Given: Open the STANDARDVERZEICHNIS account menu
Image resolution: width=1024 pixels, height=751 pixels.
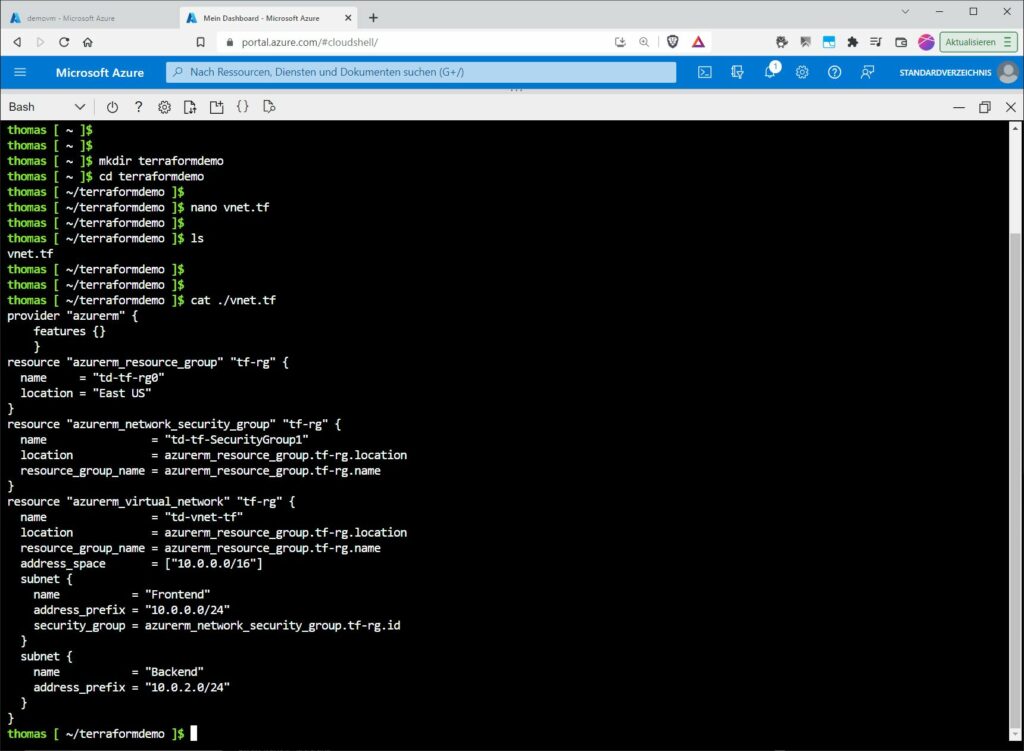Looking at the screenshot, I should pos(959,72).
